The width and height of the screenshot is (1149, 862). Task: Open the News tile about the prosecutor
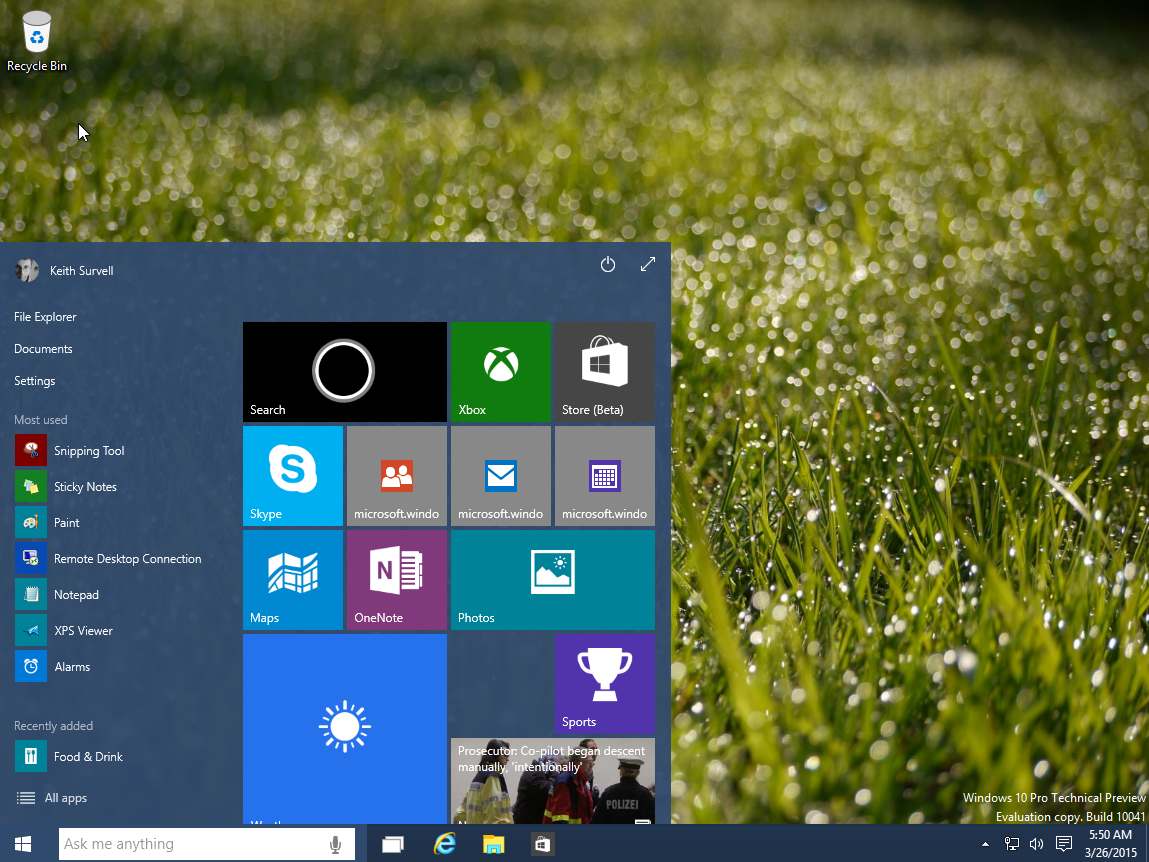click(553, 781)
